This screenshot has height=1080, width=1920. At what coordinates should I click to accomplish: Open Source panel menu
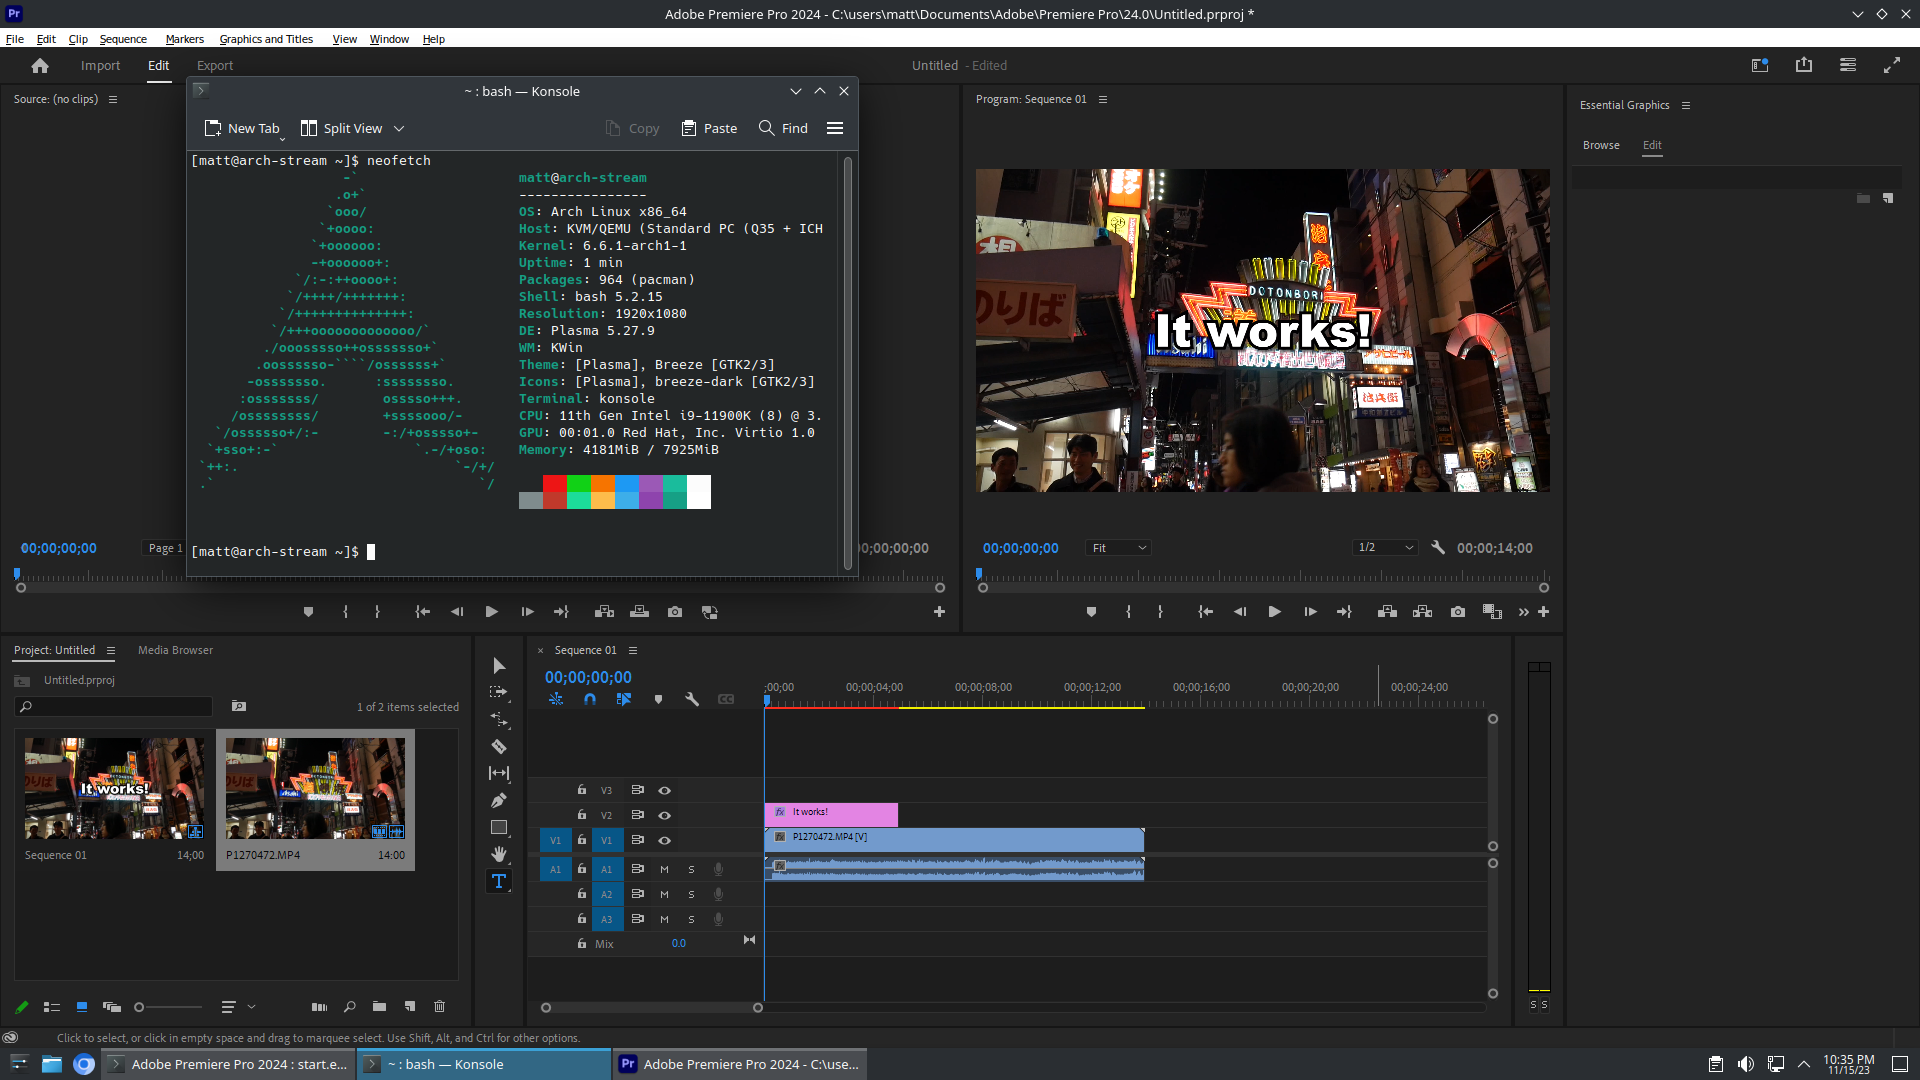pyautogui.click(x=113, y=100)
